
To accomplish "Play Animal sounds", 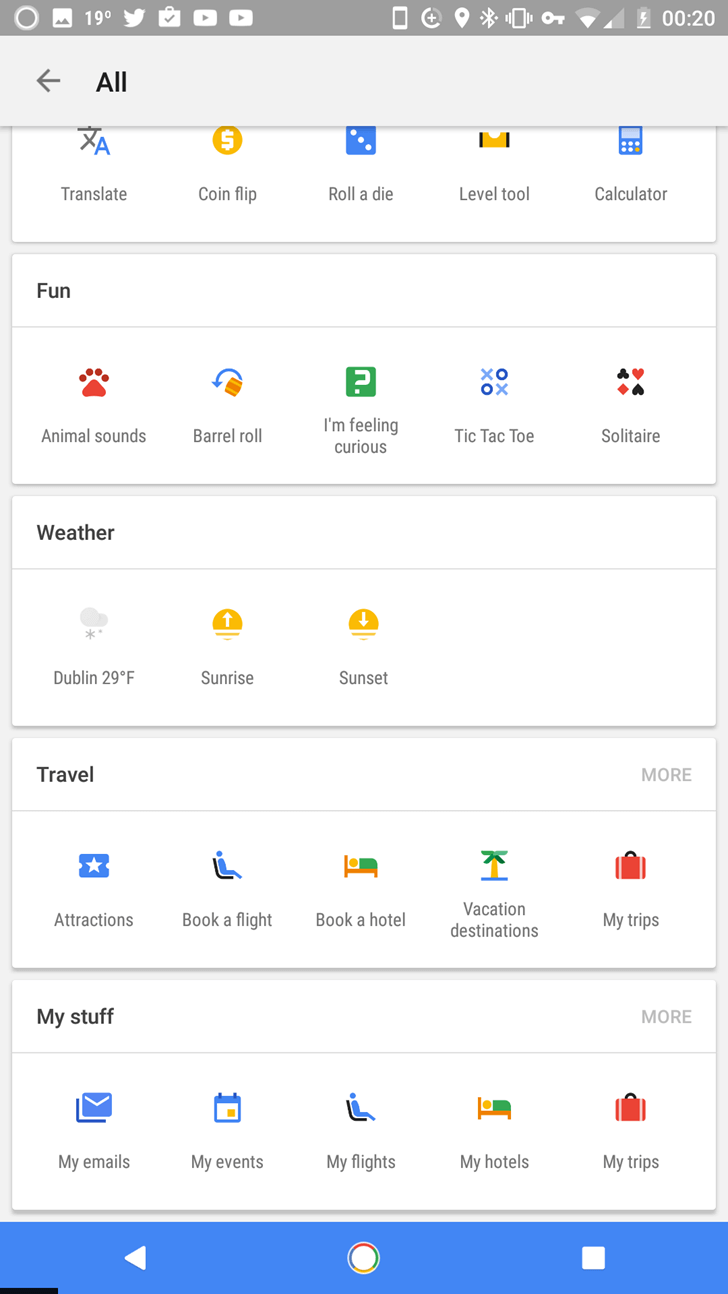I will pyautogui.click(x=94, y=403).
